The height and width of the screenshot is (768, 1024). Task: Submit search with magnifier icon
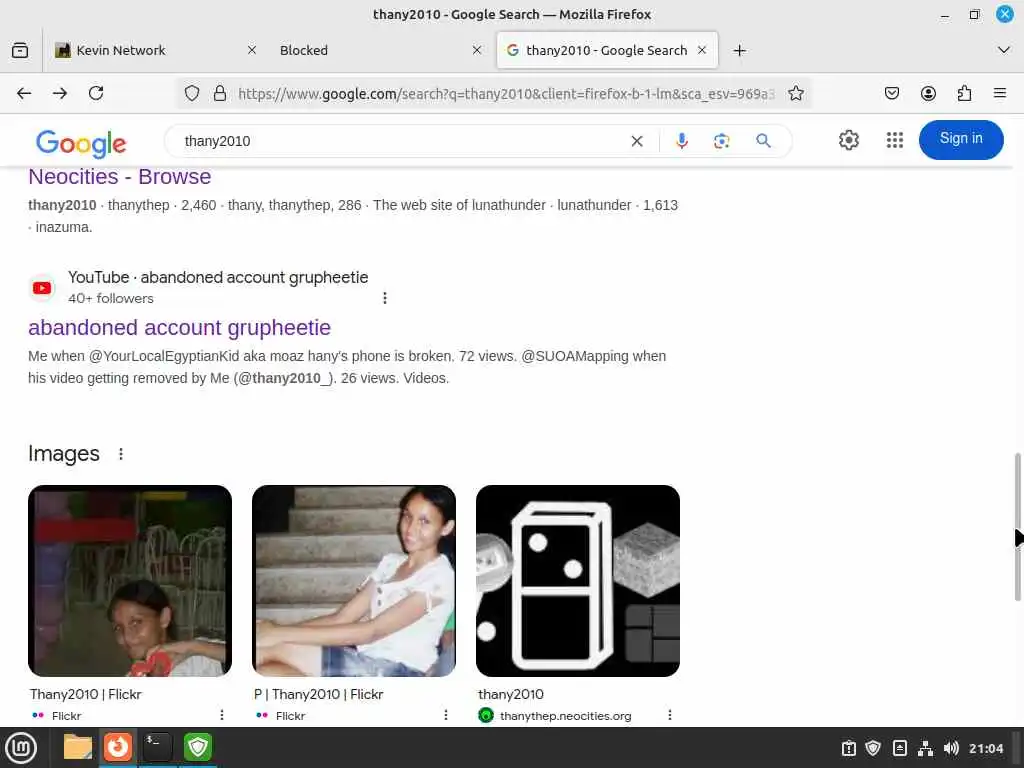(x=763, y=141)
